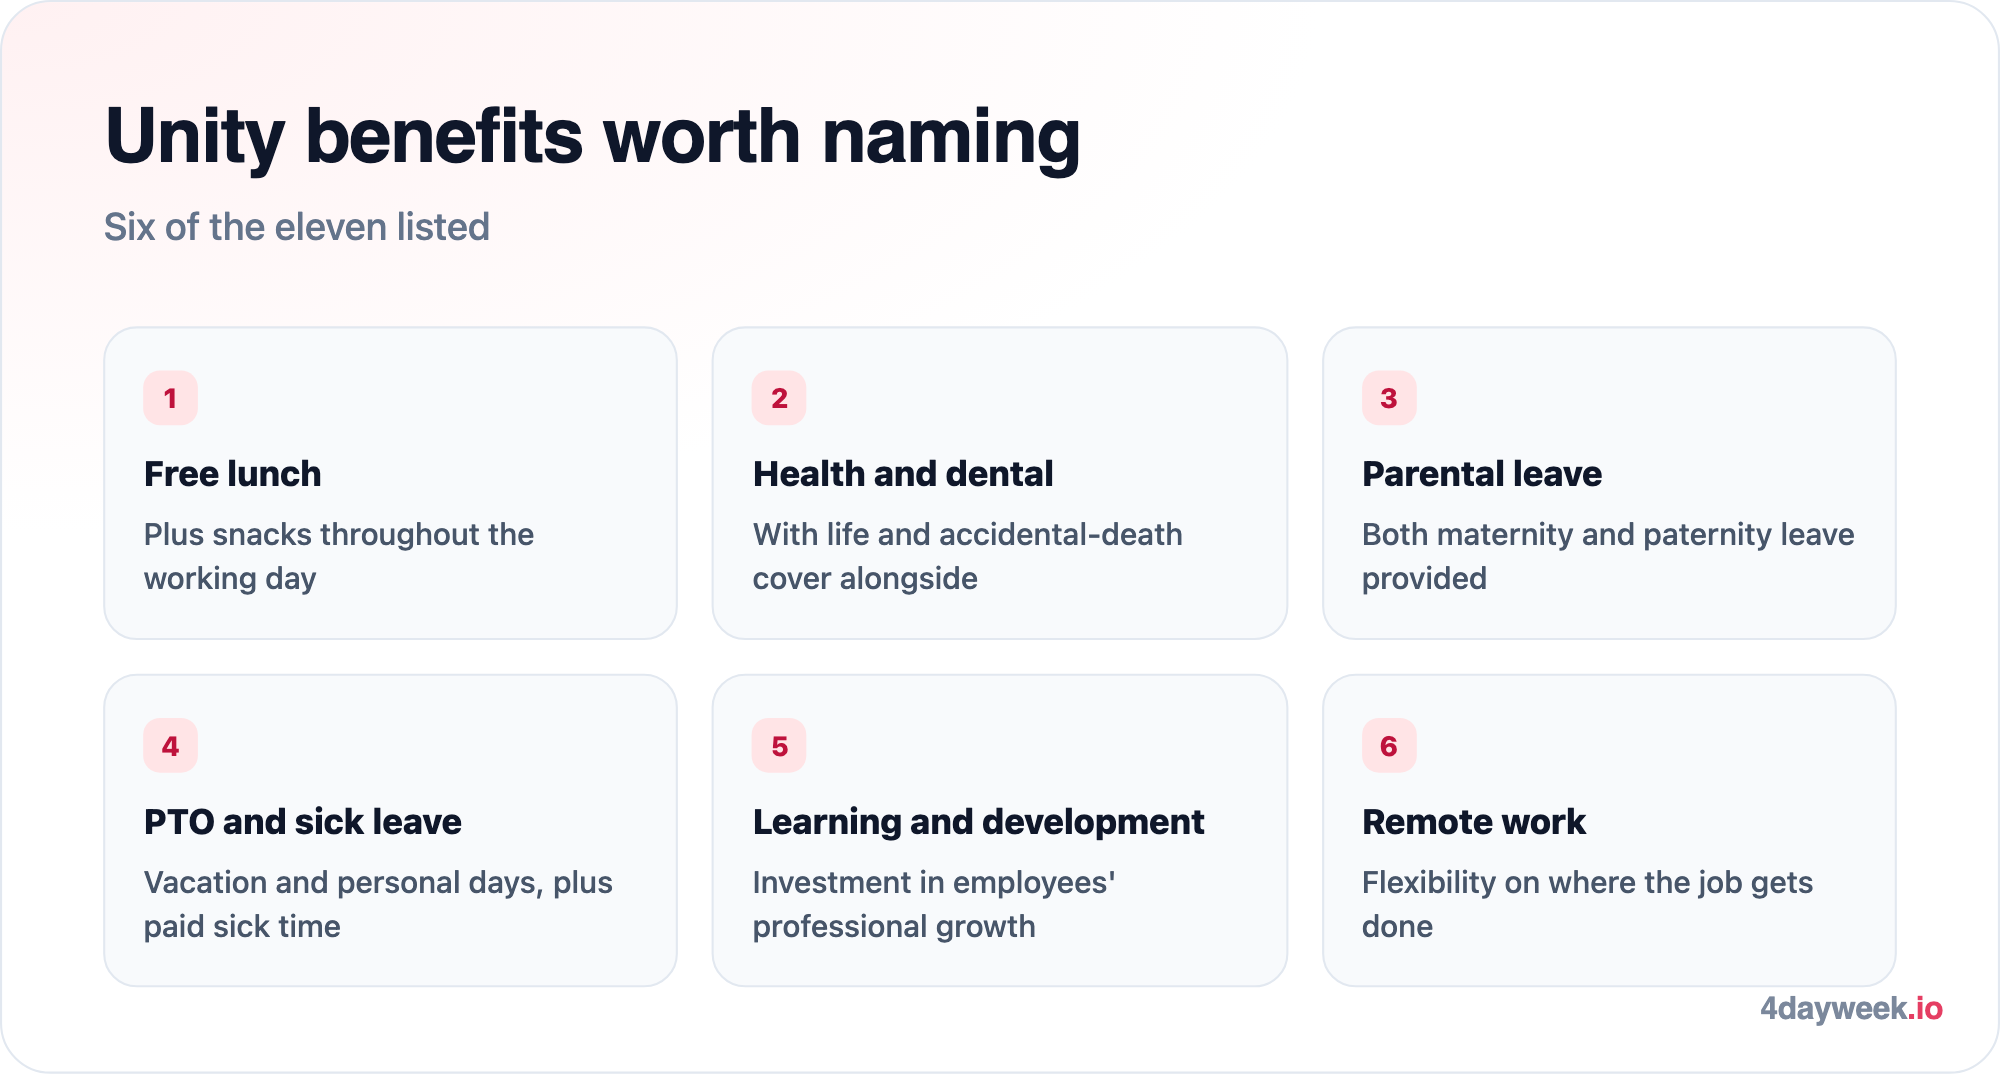This screenshot has width=2000, height=1074.
Task: Select the Remote work heading
Action: coord(1474,822)
